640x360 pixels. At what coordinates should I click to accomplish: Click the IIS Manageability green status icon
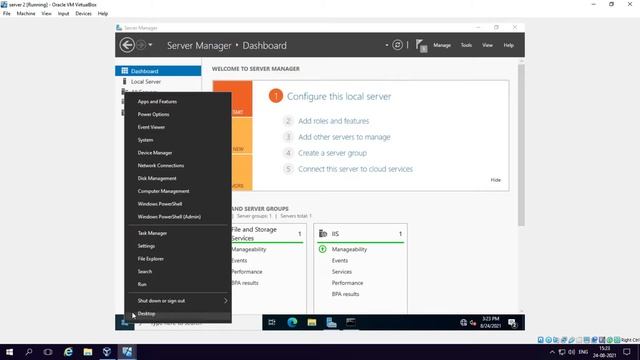click(x=322, y=249)
